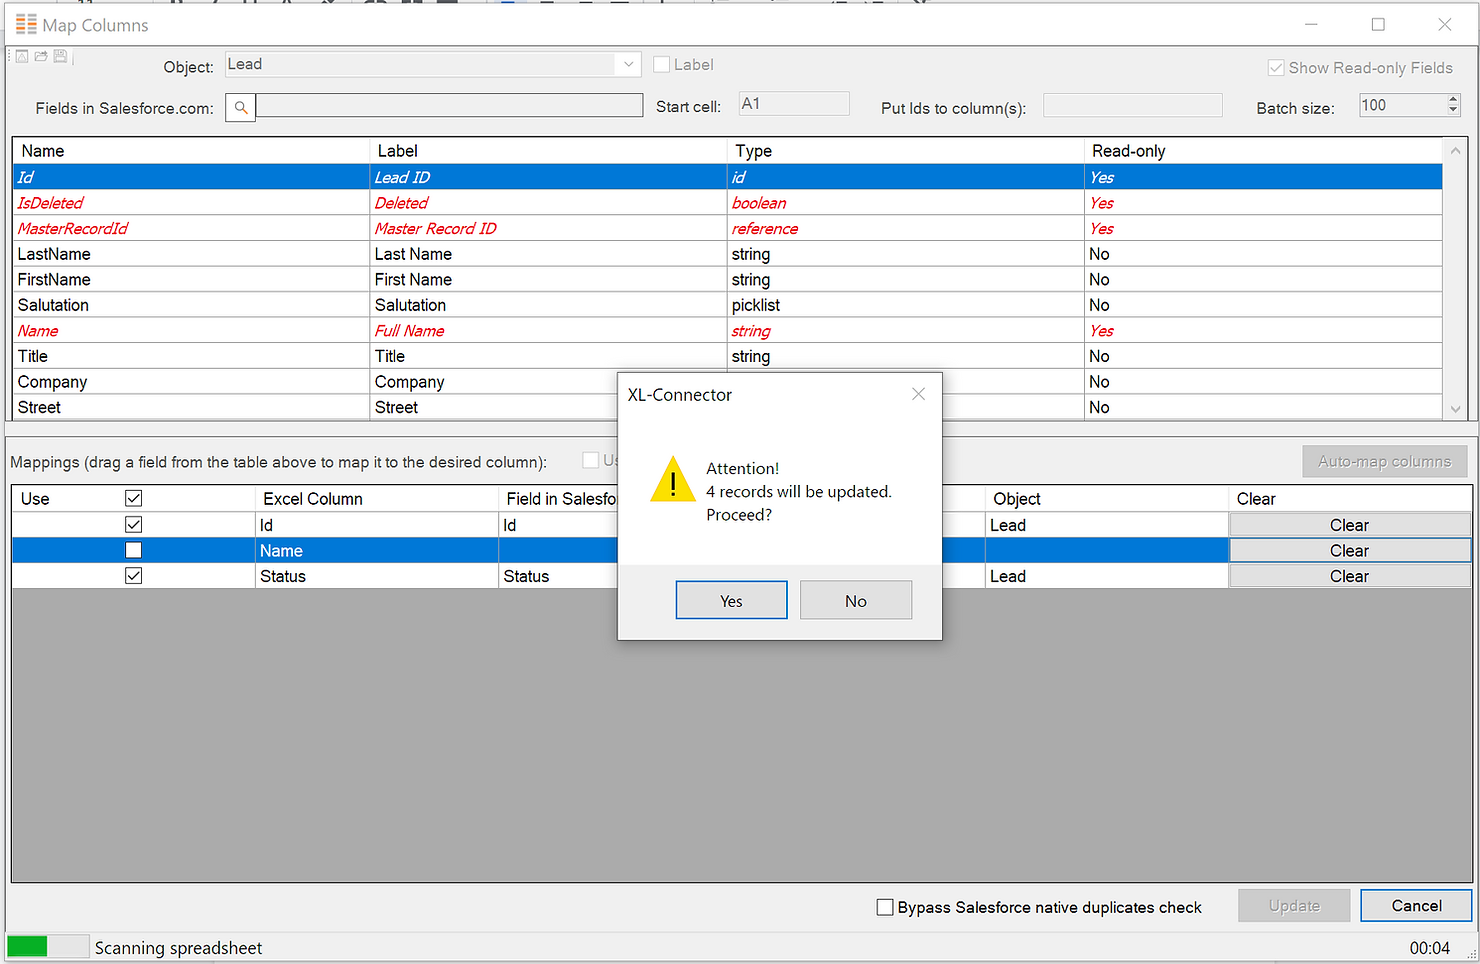Click the new mapping toolbar icon

(x=22, y=57)
